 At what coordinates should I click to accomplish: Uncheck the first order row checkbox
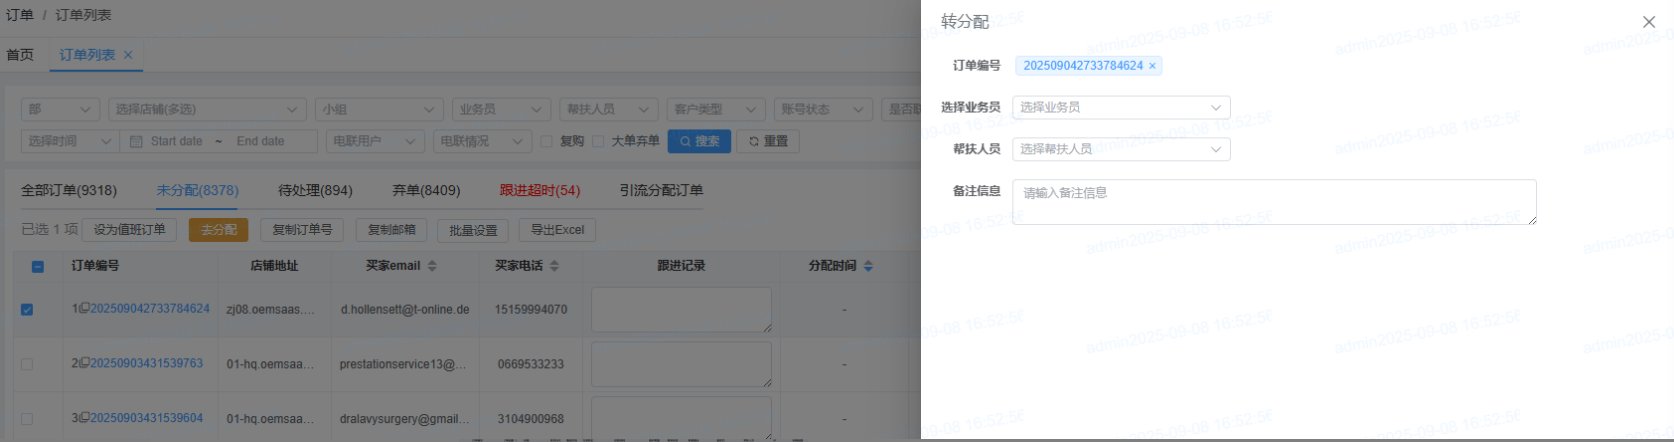click(27, 310)
